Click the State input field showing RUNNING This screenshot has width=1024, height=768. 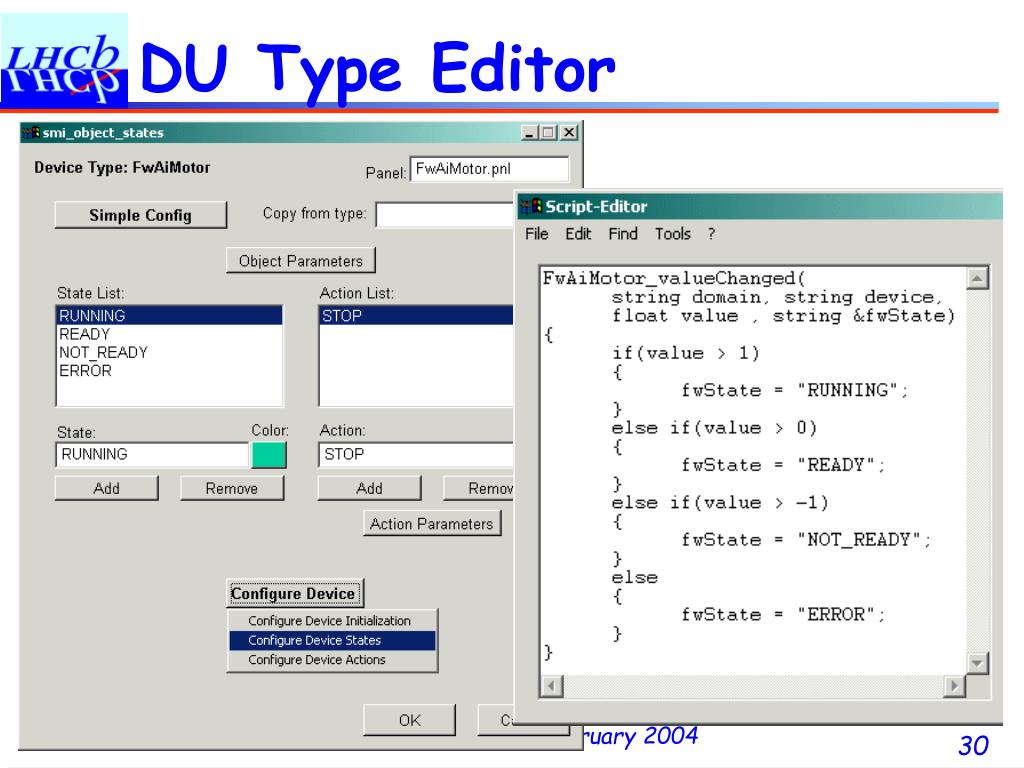(x=152, y=455)
